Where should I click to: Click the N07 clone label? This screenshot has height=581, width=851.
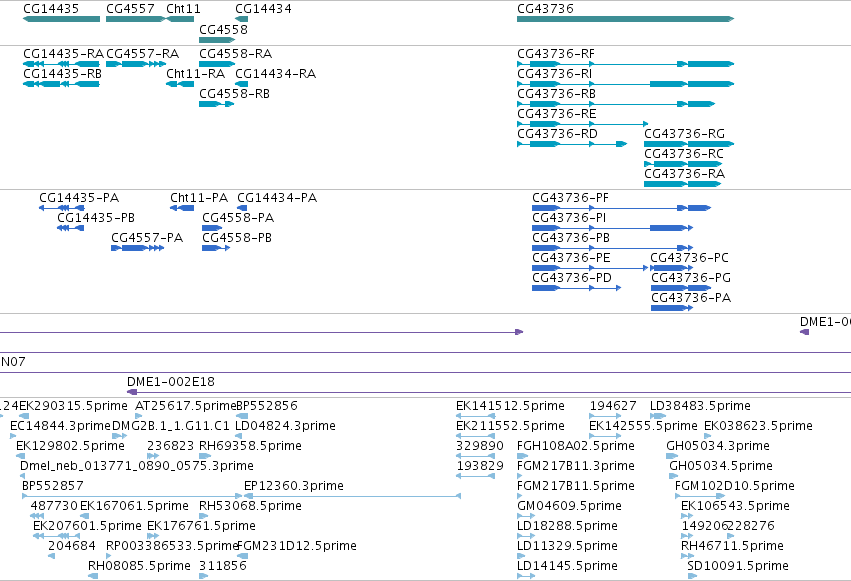click(13, 362)
